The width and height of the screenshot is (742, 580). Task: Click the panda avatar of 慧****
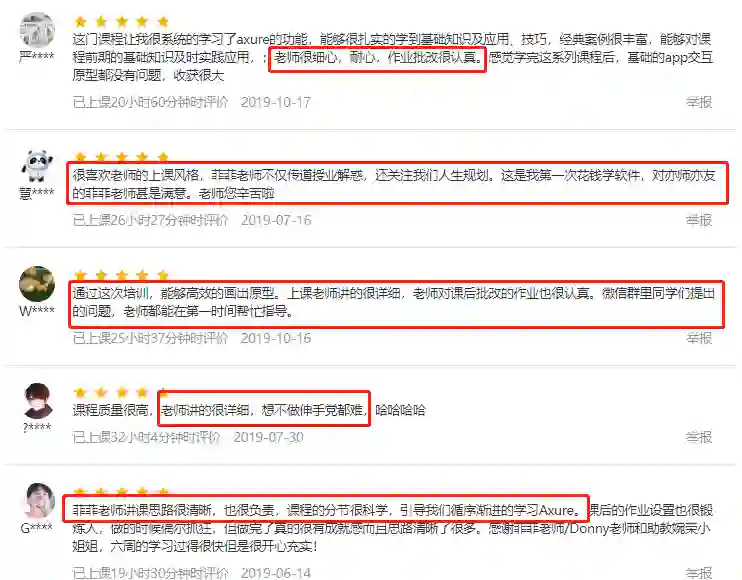tap(37, 166)
